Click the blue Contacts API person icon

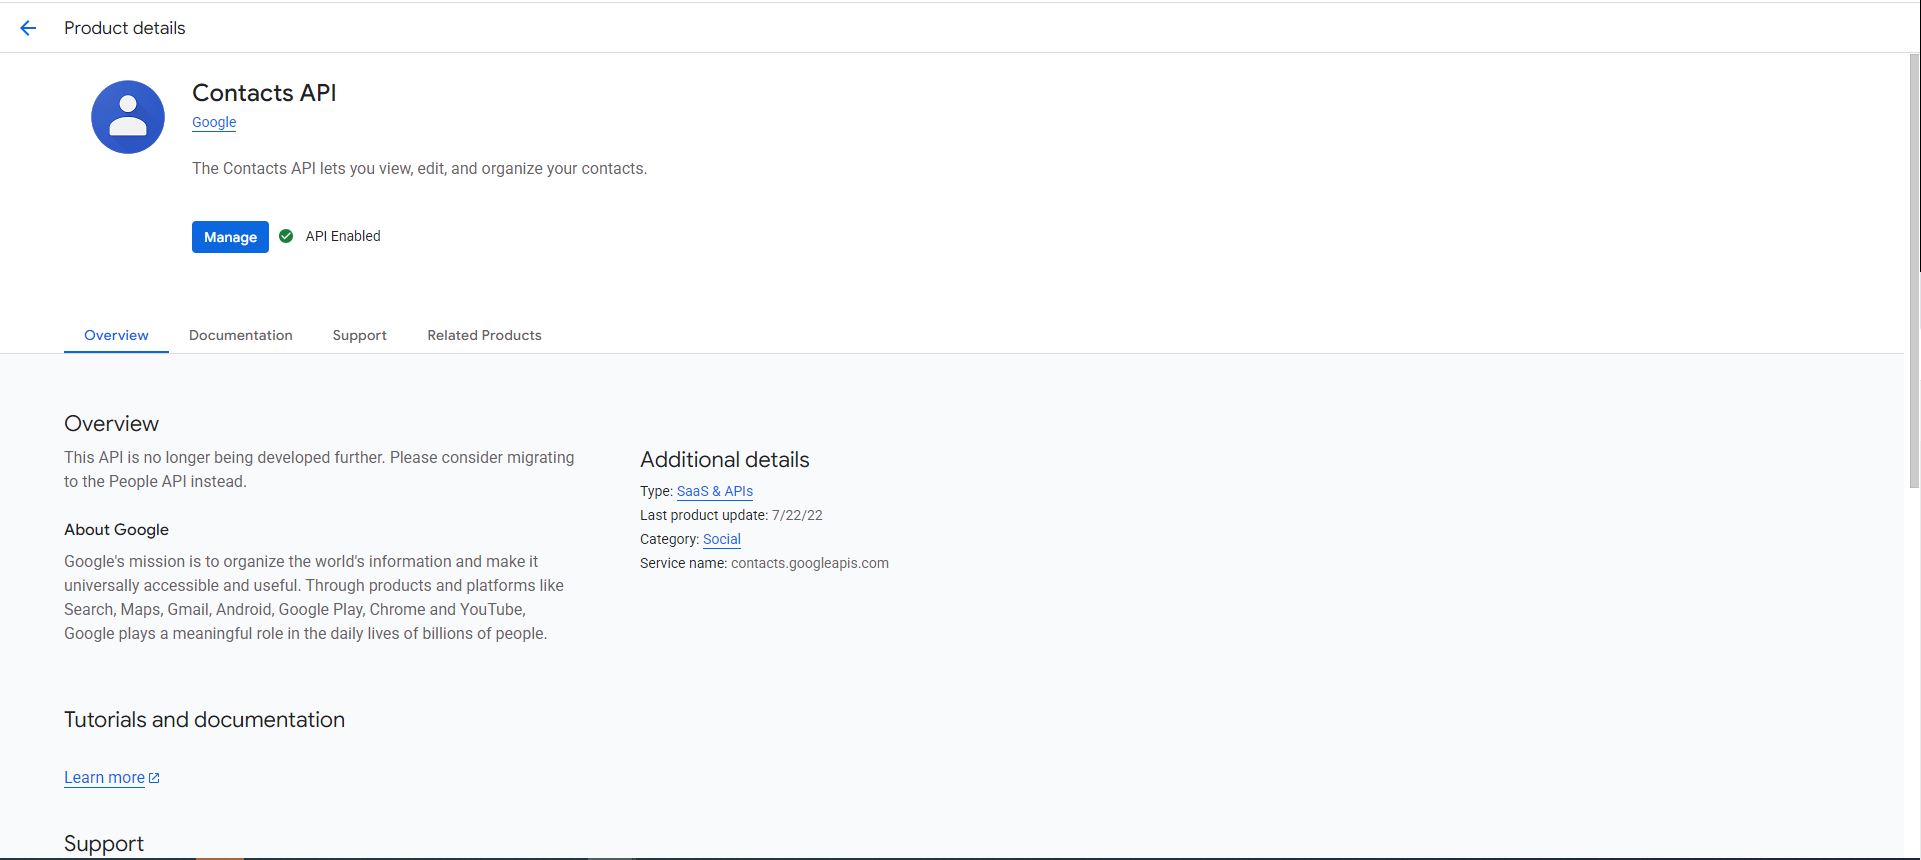128,117
